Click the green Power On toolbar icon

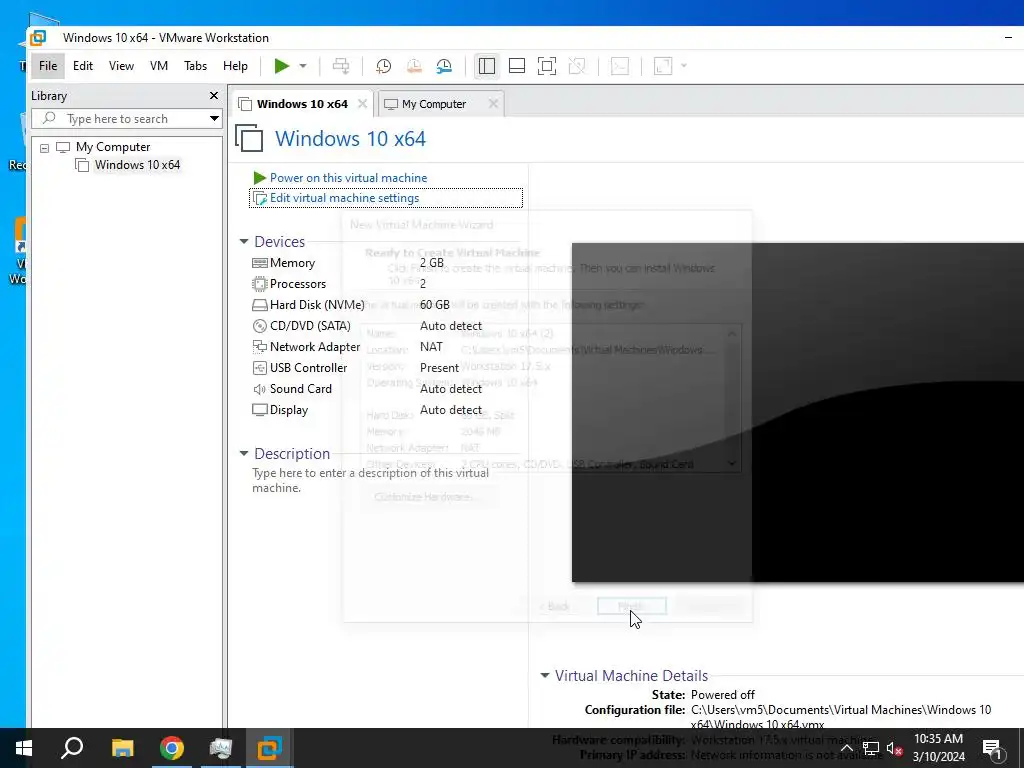[x=281, y=66]
